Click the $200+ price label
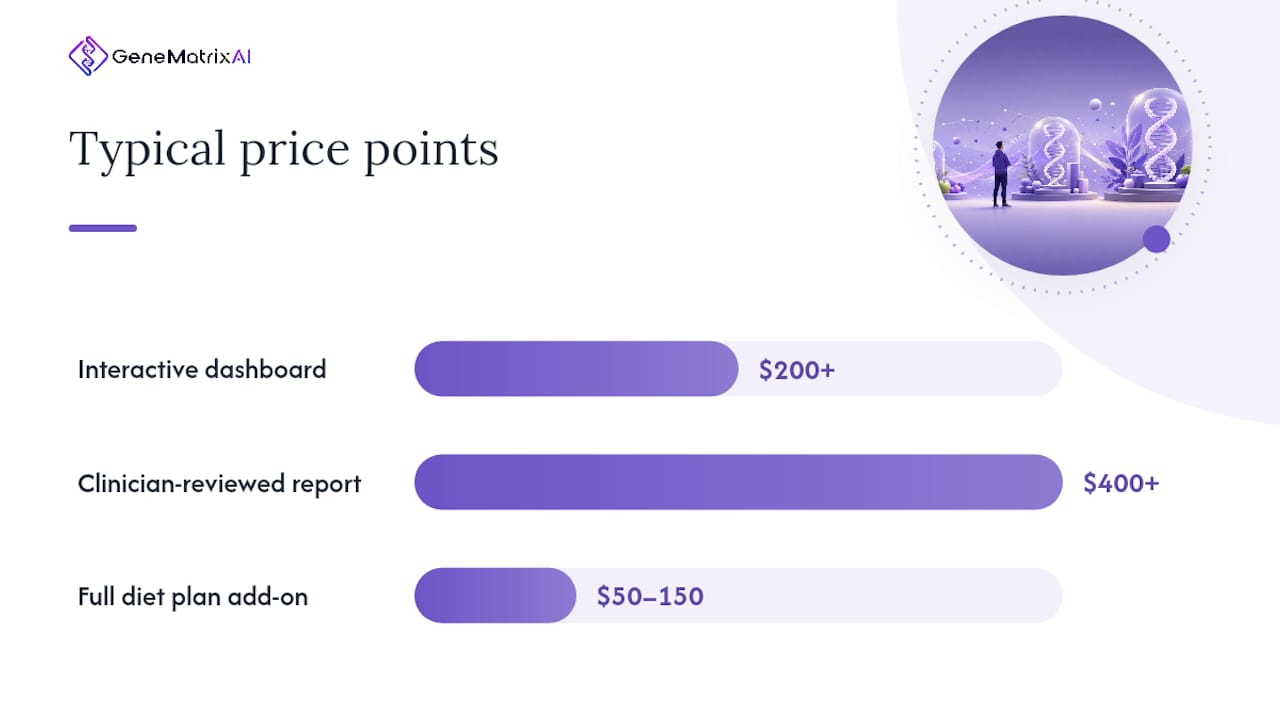Screen dimensions: 1280x720 (797, 370)
